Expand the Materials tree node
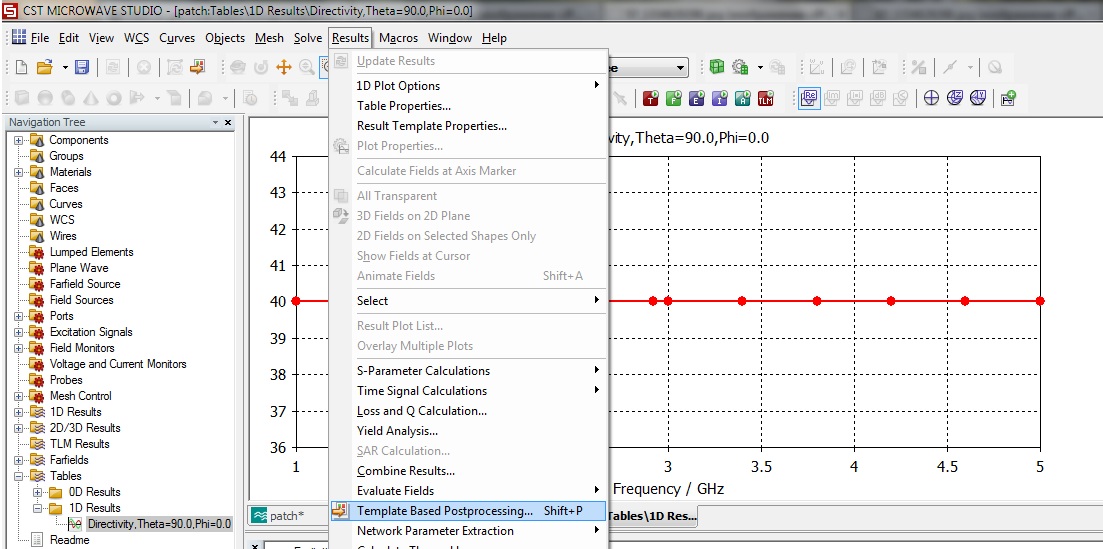This screenshot has height=549, width=1103. (x=18, y=172)
